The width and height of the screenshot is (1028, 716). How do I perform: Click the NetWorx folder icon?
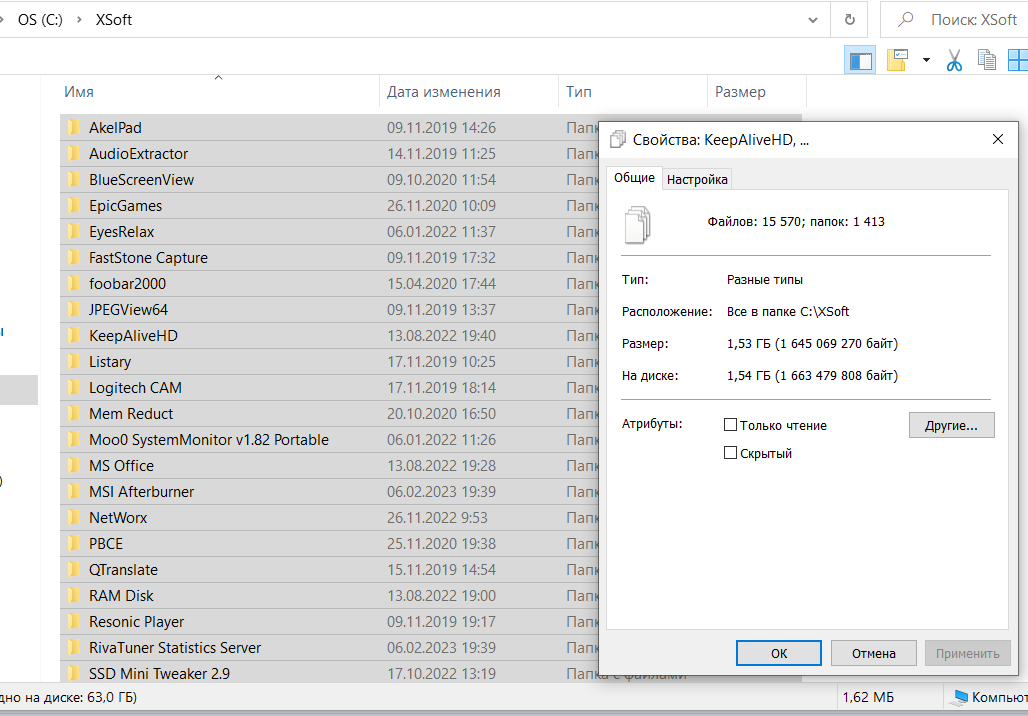(74, 517)
